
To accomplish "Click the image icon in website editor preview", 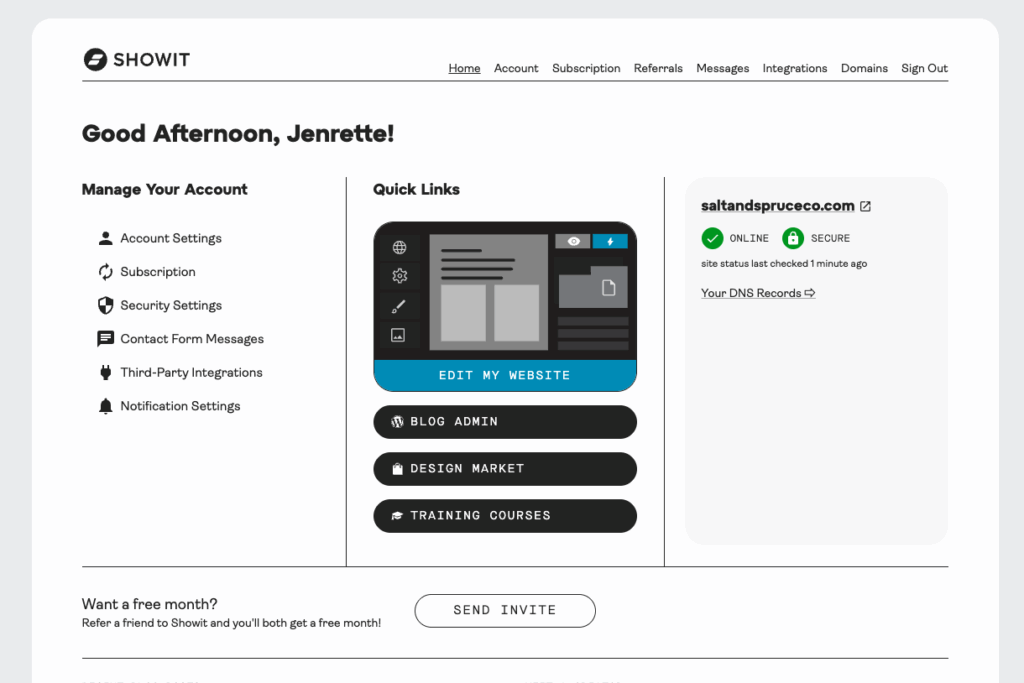I will [x=398, y=335].
